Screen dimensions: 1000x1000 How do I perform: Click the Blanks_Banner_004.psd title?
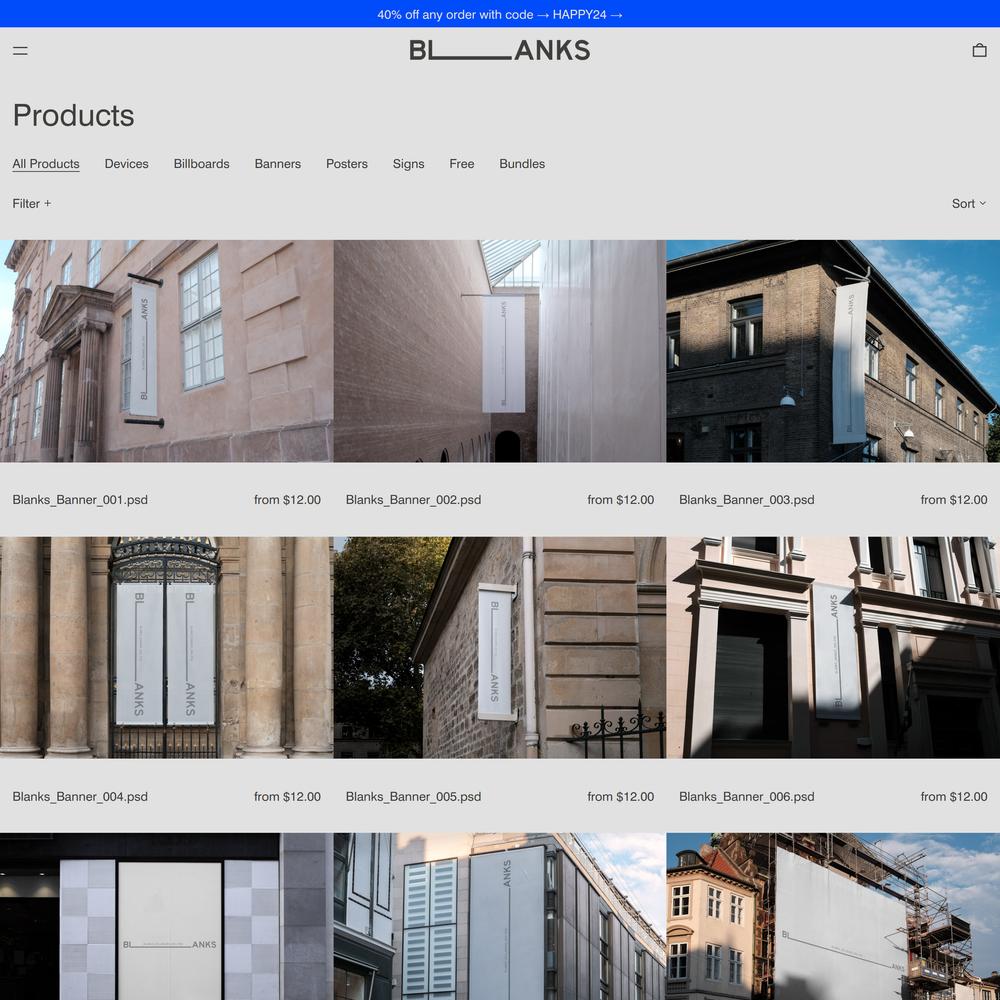coord(80,797)
